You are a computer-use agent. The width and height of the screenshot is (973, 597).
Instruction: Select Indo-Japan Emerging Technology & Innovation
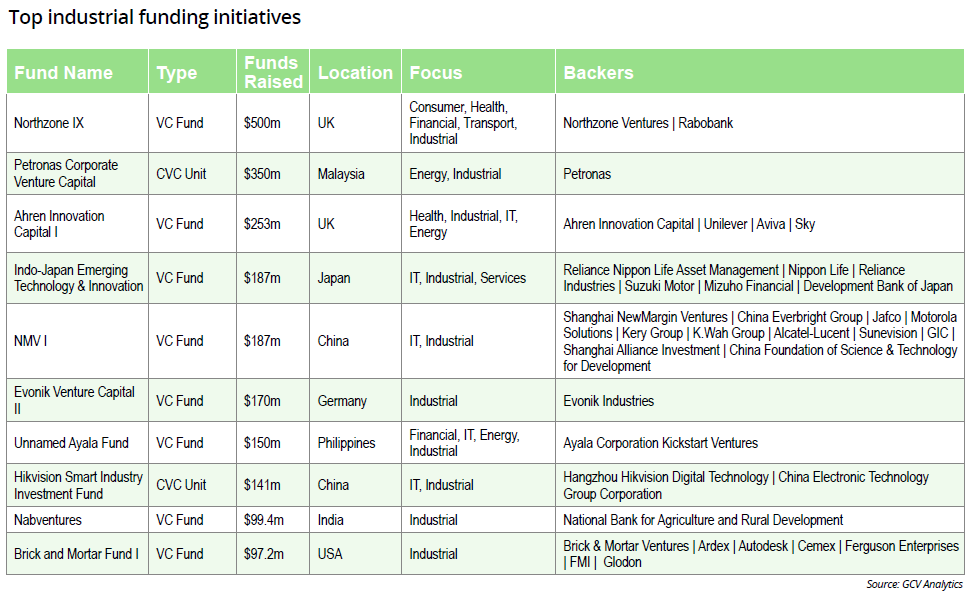pyautogui.click(x=78, y=278)
